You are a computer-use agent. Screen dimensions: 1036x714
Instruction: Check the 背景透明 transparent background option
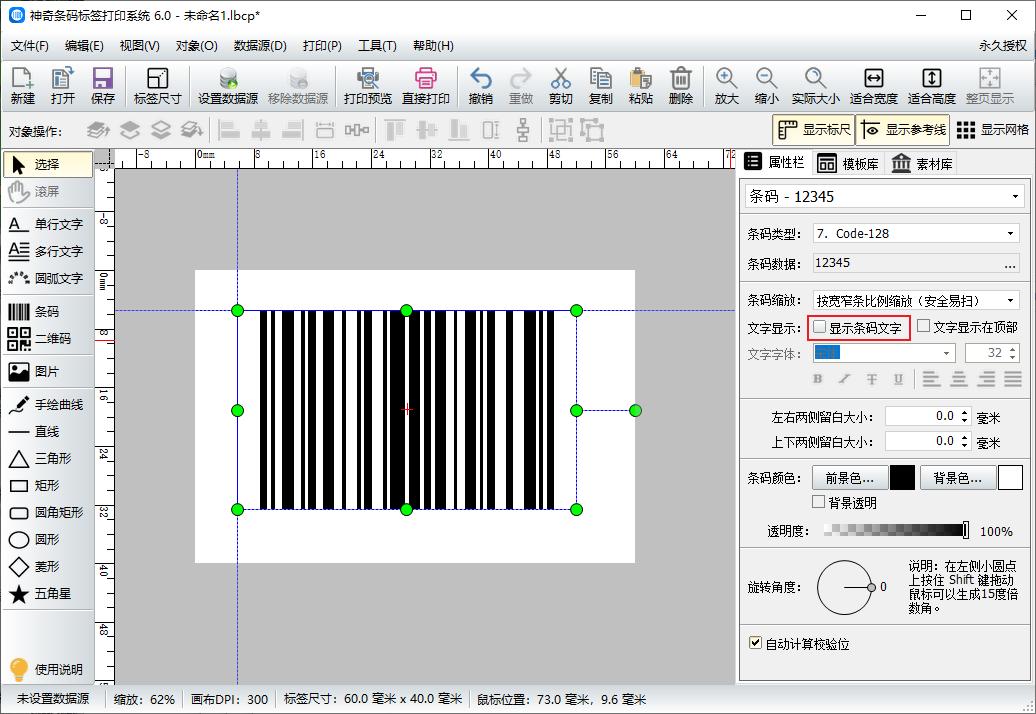818,501
